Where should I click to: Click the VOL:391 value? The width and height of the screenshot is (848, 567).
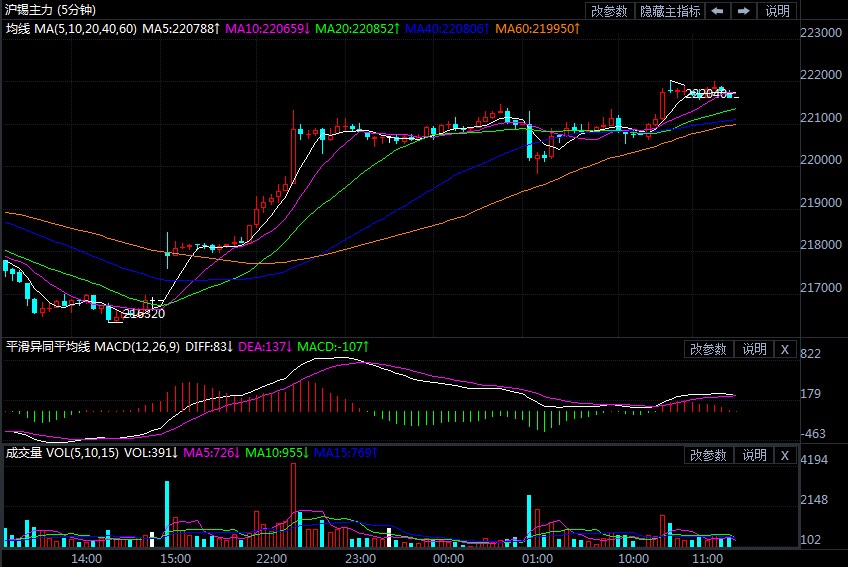151,453
